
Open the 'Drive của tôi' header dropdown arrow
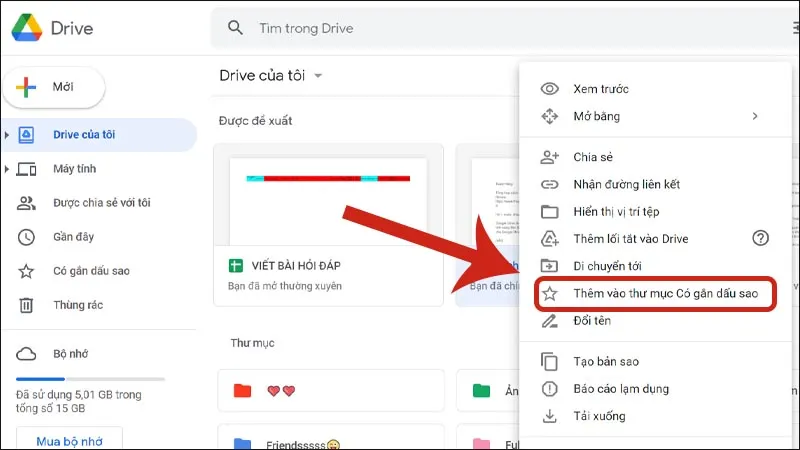click(x=318, y=76)
